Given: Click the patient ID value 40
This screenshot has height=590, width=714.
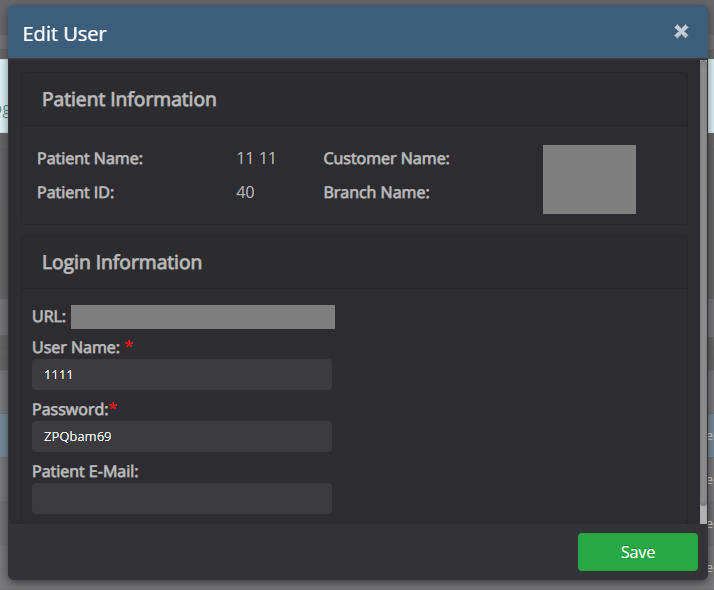Looking at the screenshot, I should (x=245, y=193).
